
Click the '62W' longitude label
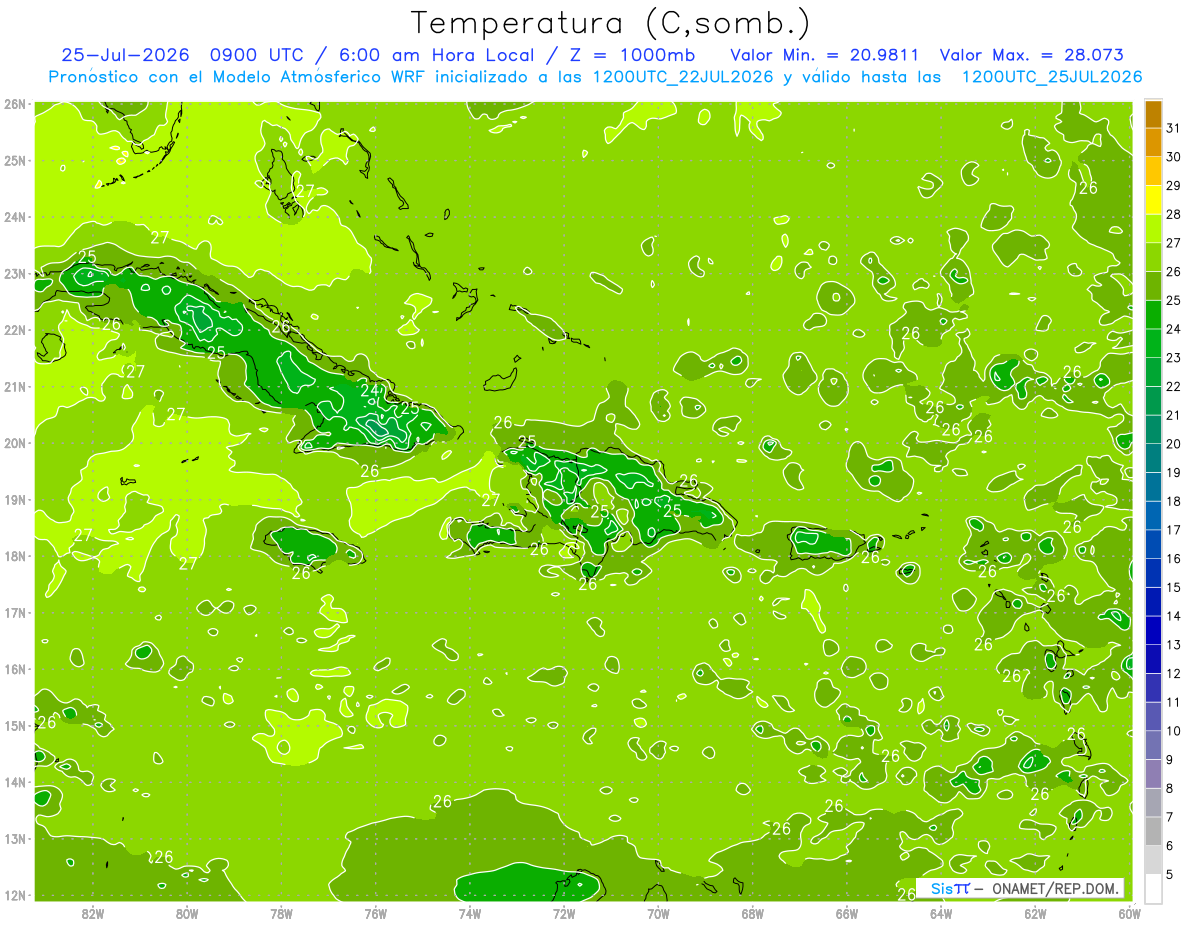click(x=1035, y=913)
